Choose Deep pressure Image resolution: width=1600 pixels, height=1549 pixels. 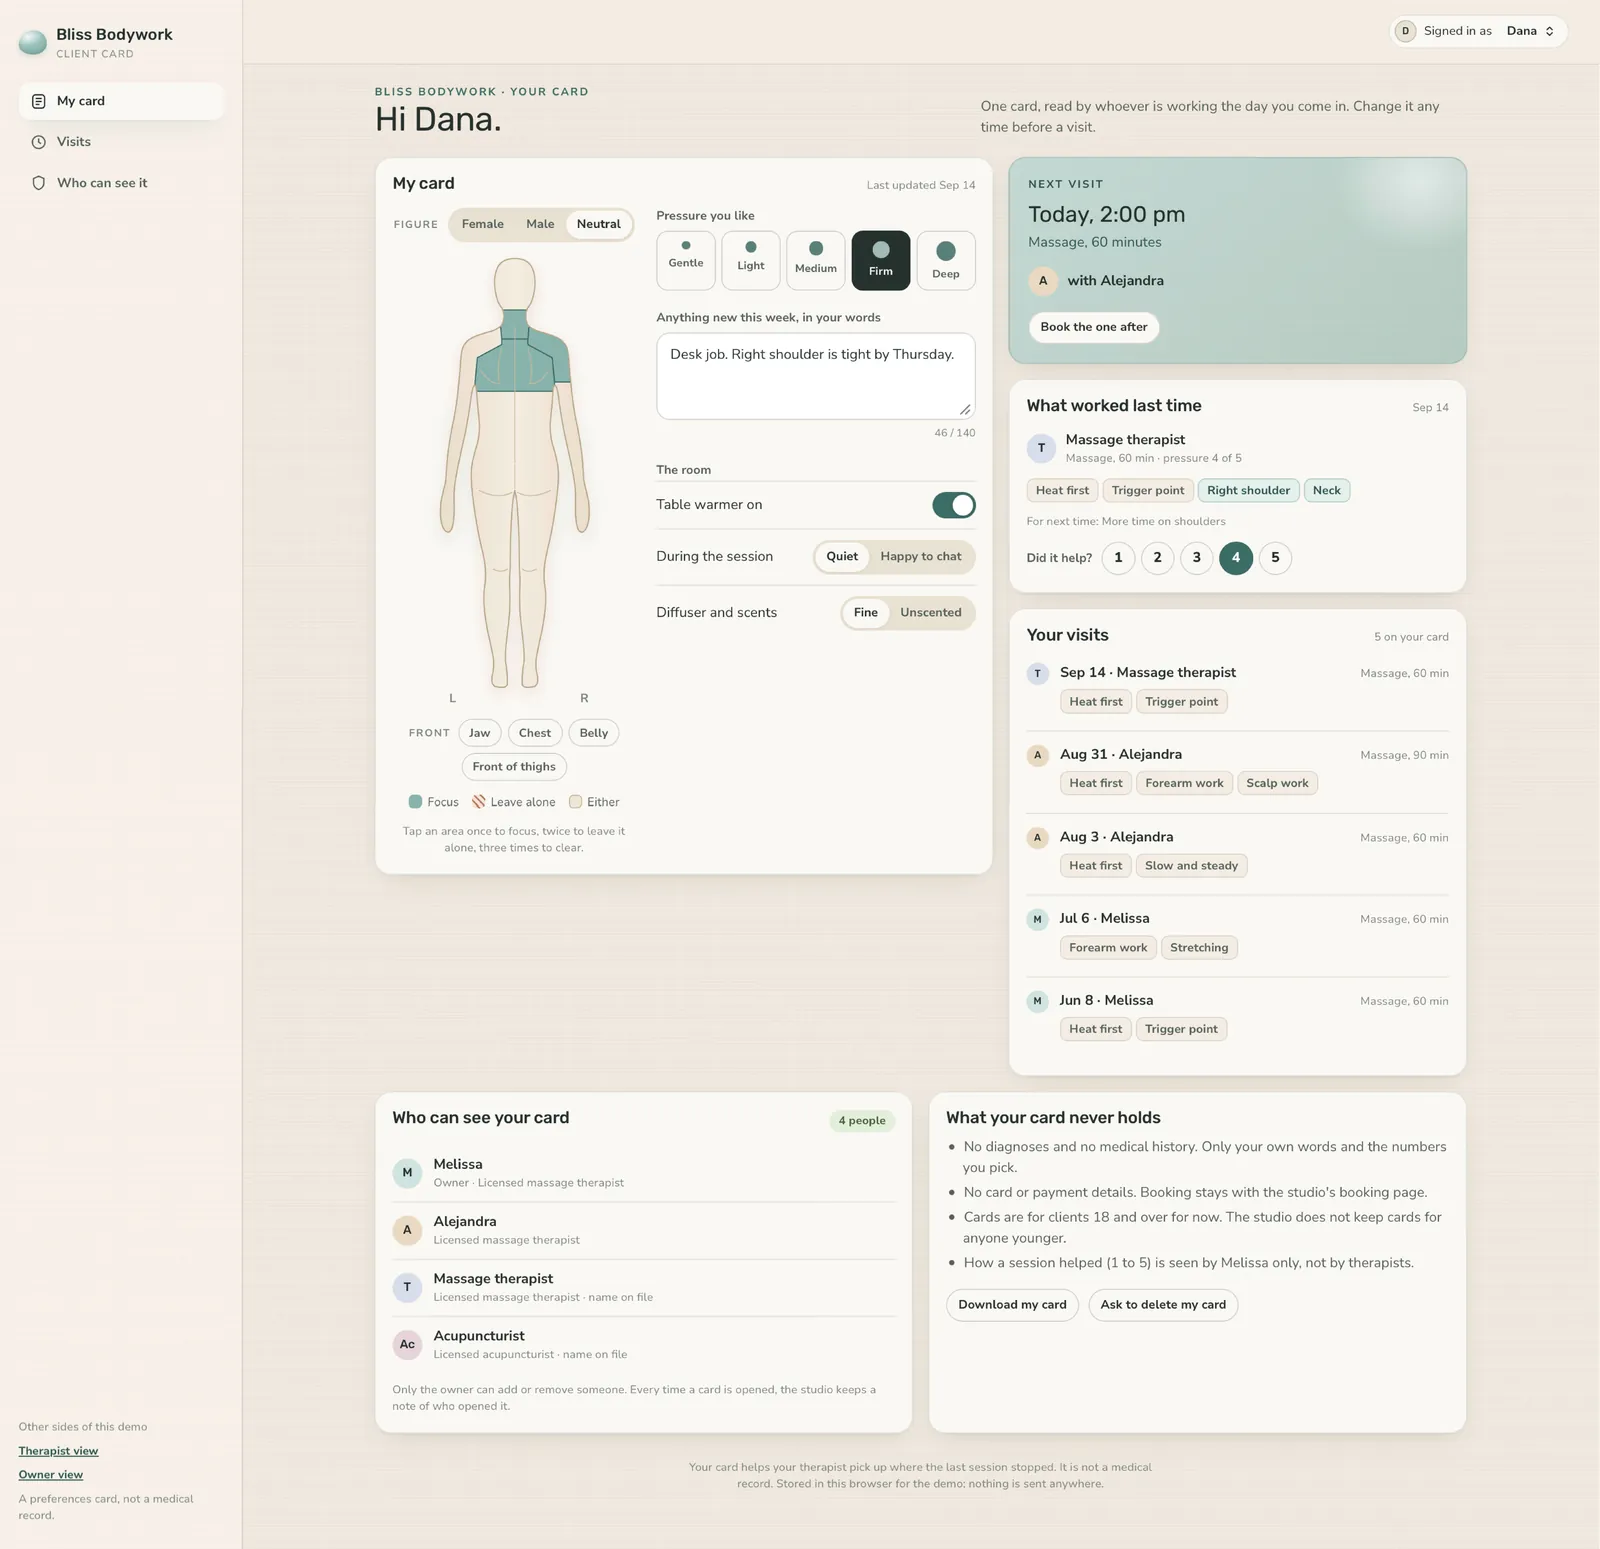(x=946, y=260)
